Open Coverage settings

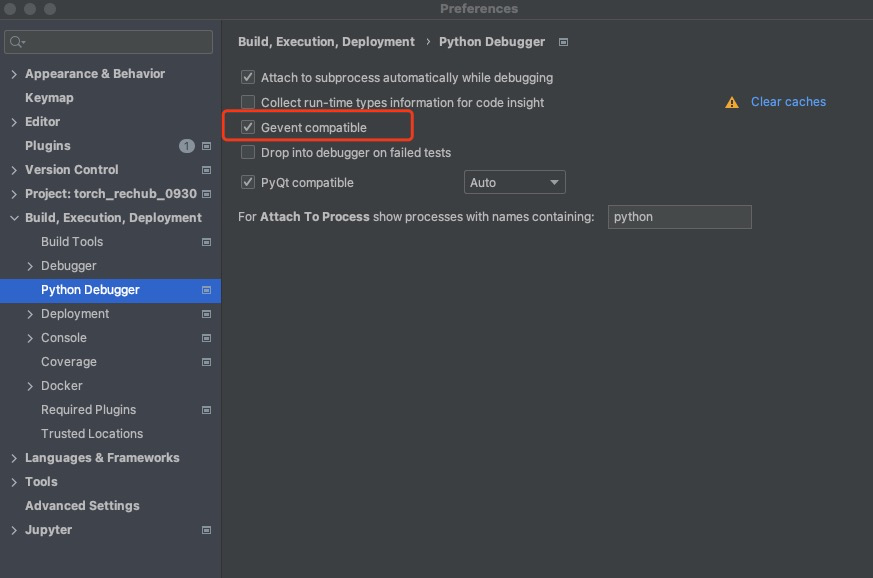click(x=68, y=362)
